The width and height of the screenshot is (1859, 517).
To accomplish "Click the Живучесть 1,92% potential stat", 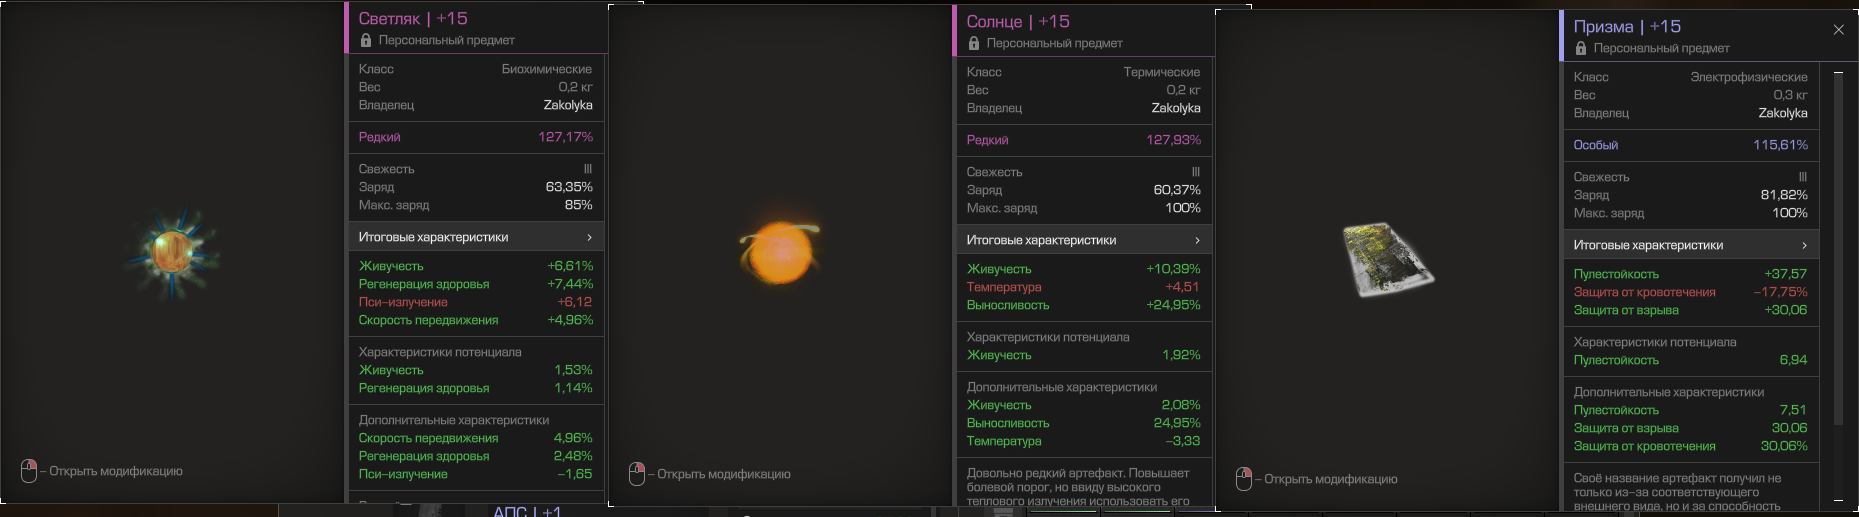I will 1084,355.
